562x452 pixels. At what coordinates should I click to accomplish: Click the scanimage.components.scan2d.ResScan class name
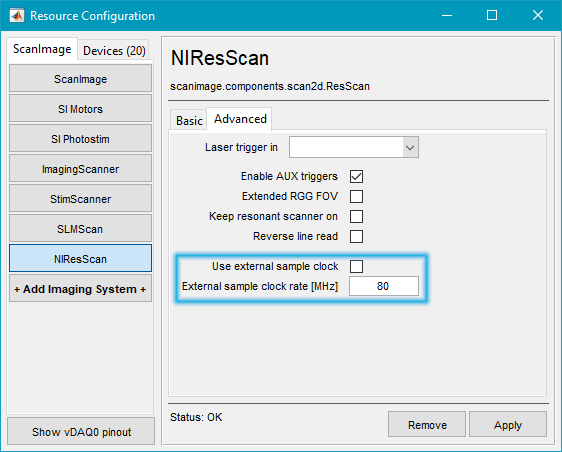[x=270, y=86]
